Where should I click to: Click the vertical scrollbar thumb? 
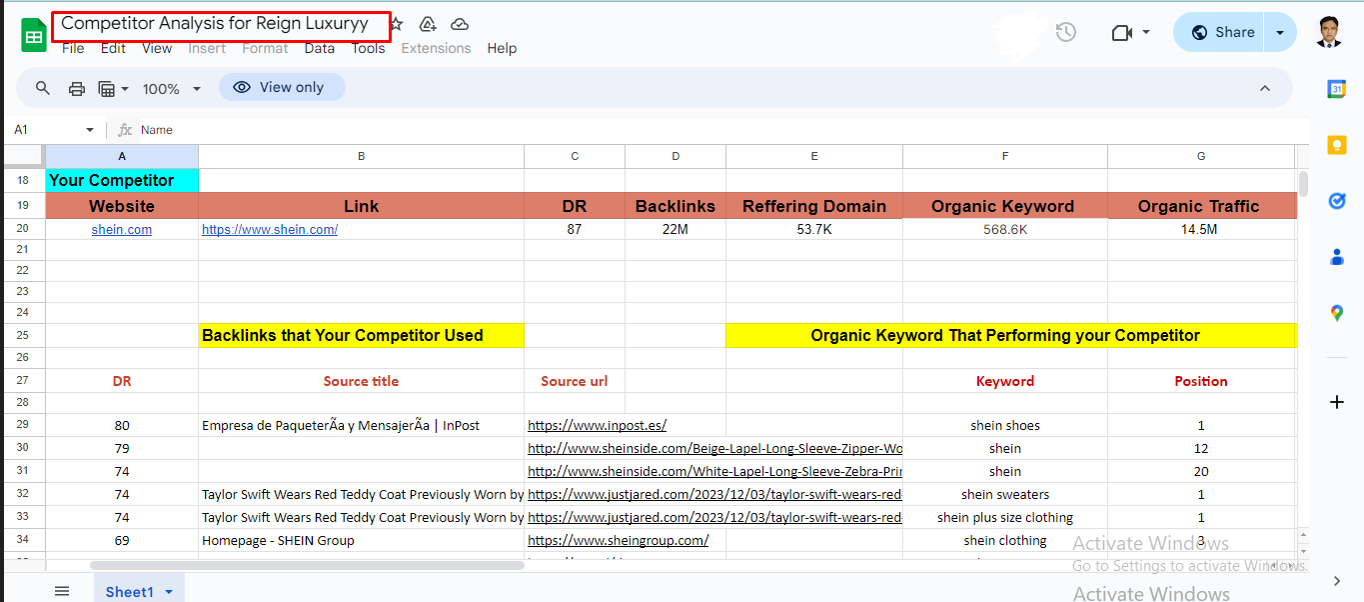click(1303, 184)
